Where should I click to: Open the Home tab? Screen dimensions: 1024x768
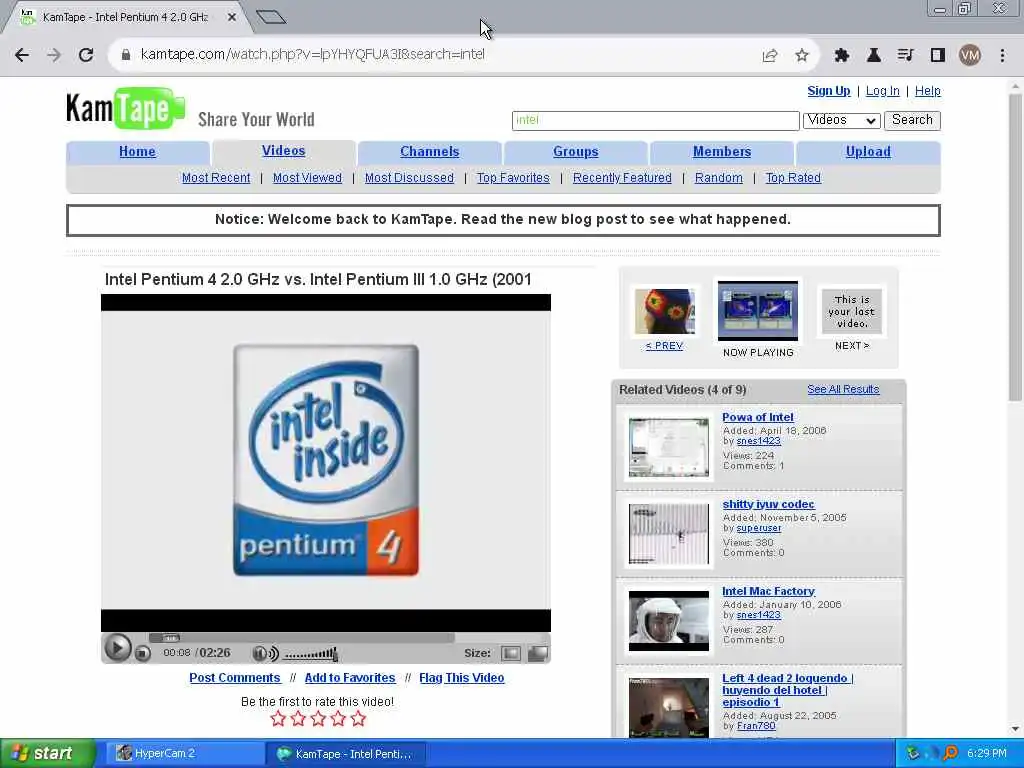pos(137,152)
